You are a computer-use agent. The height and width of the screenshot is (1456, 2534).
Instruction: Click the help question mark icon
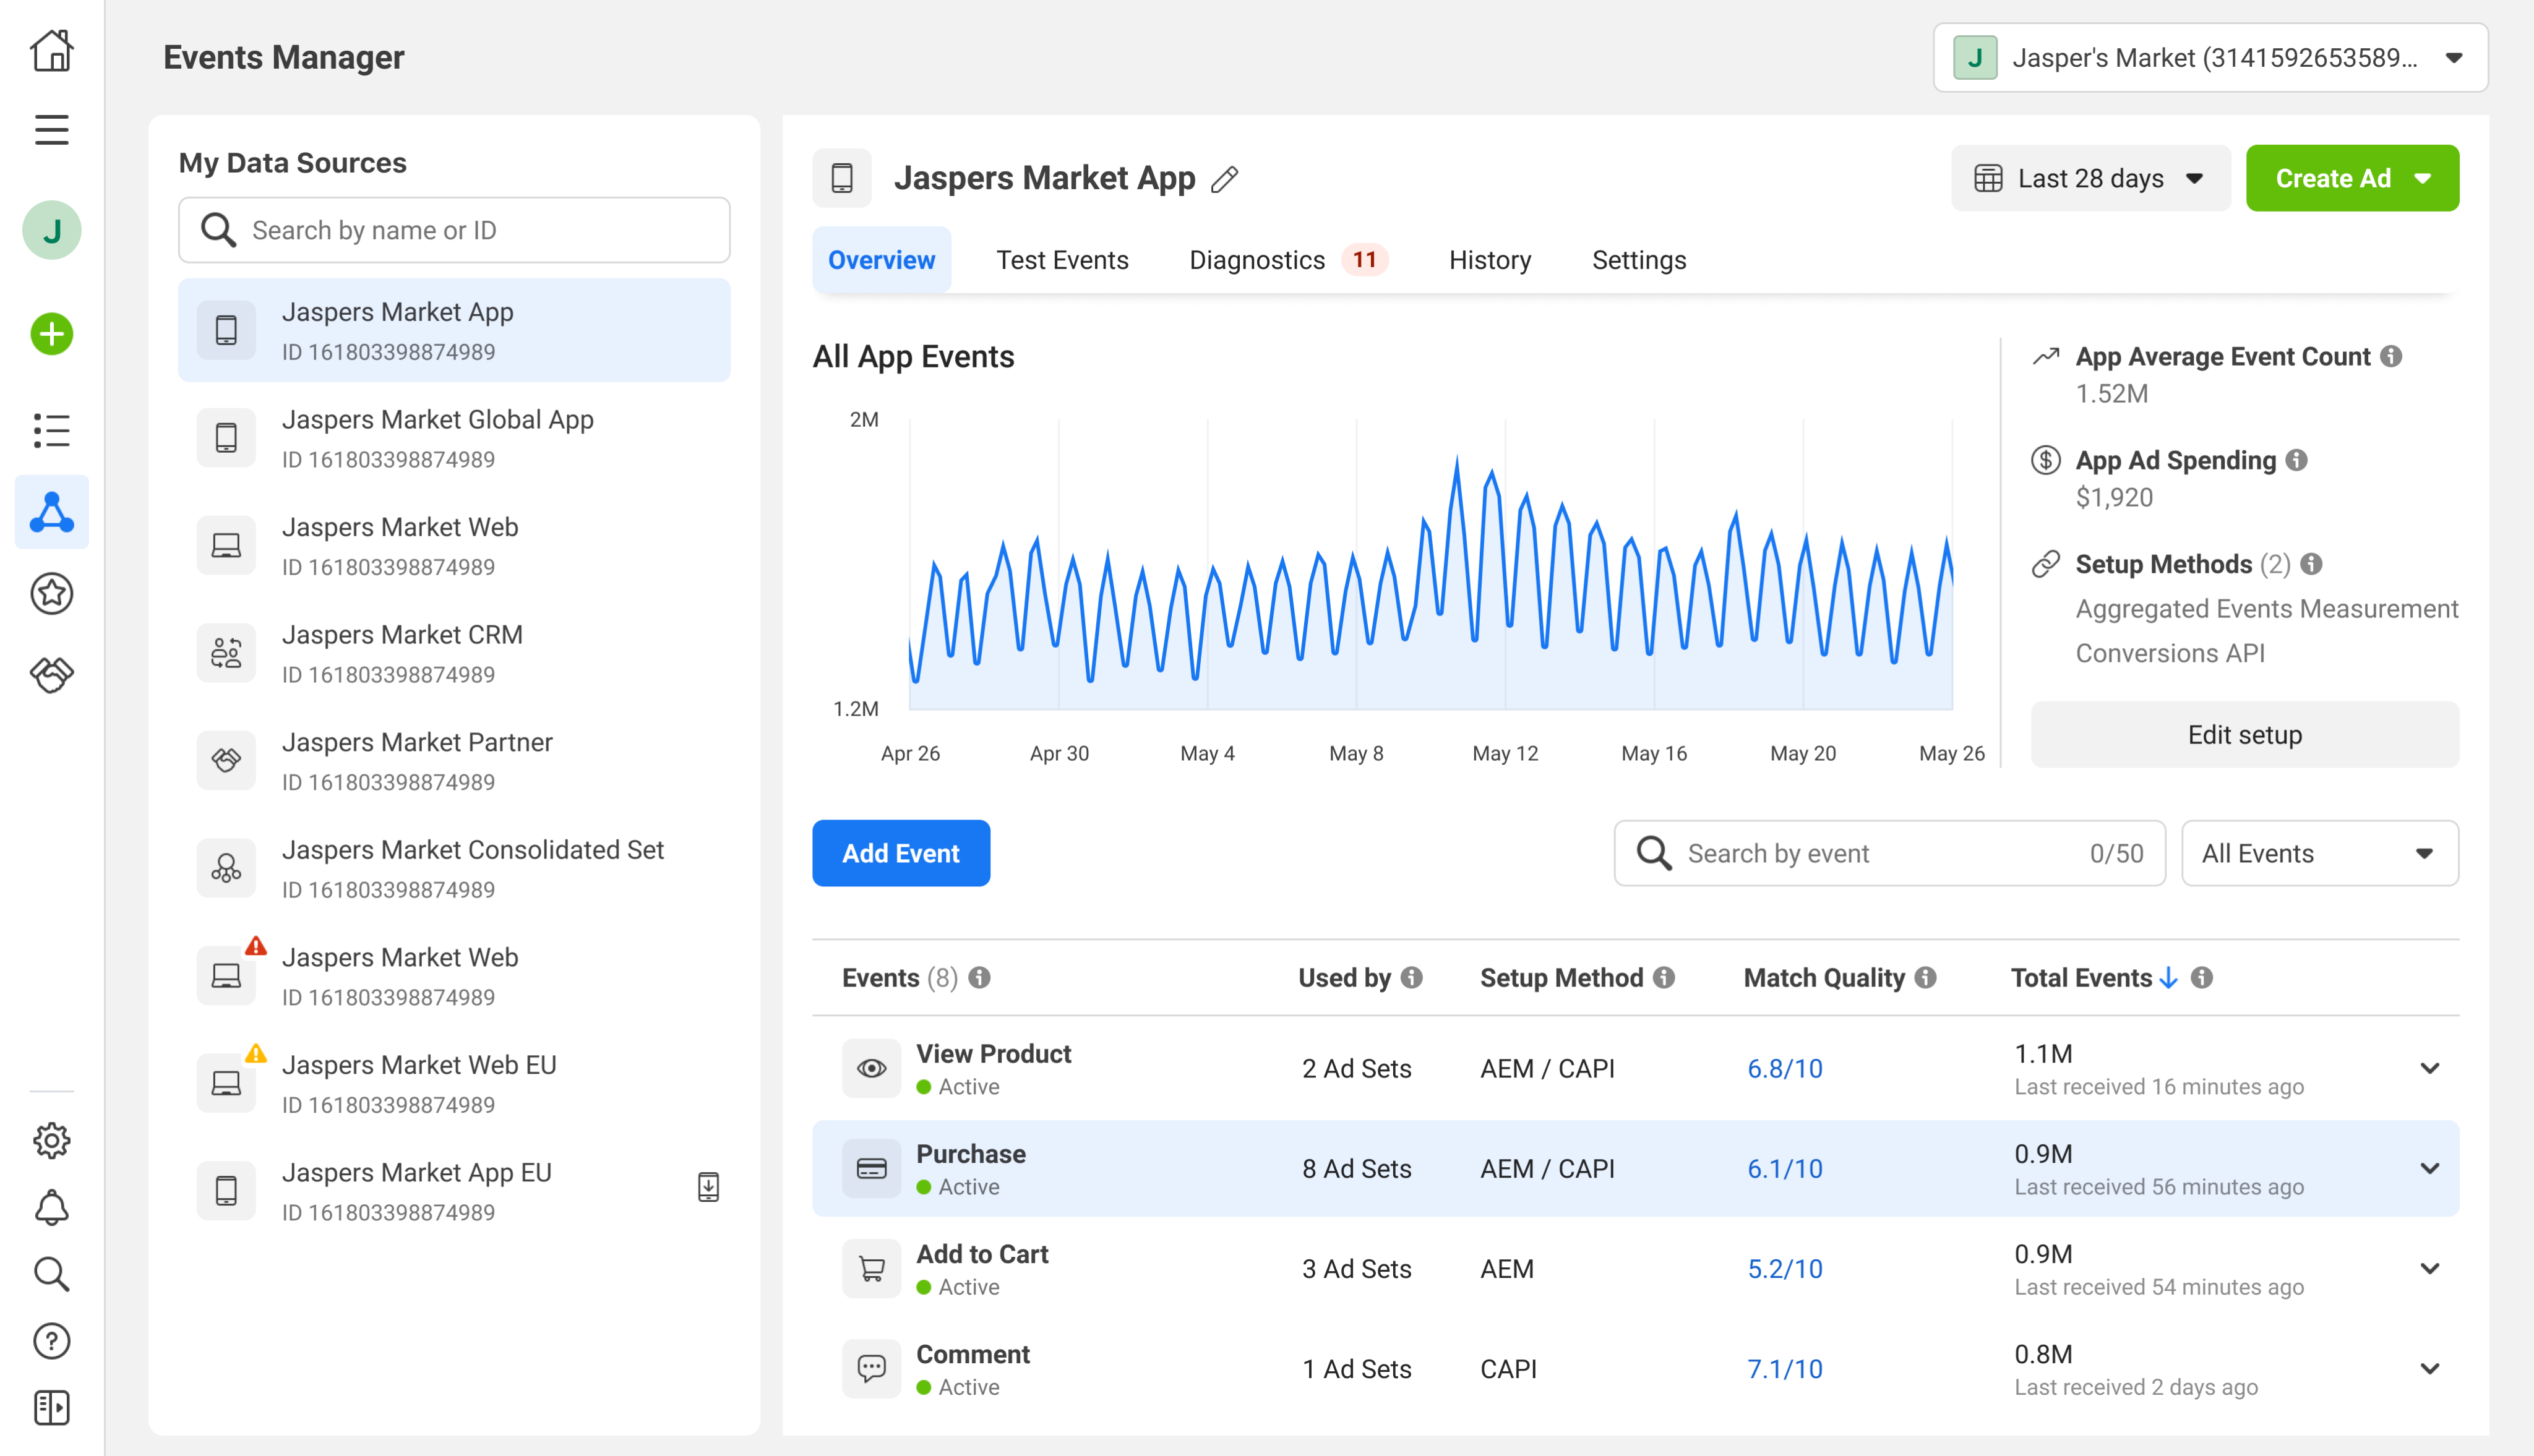pos(51,1341)
